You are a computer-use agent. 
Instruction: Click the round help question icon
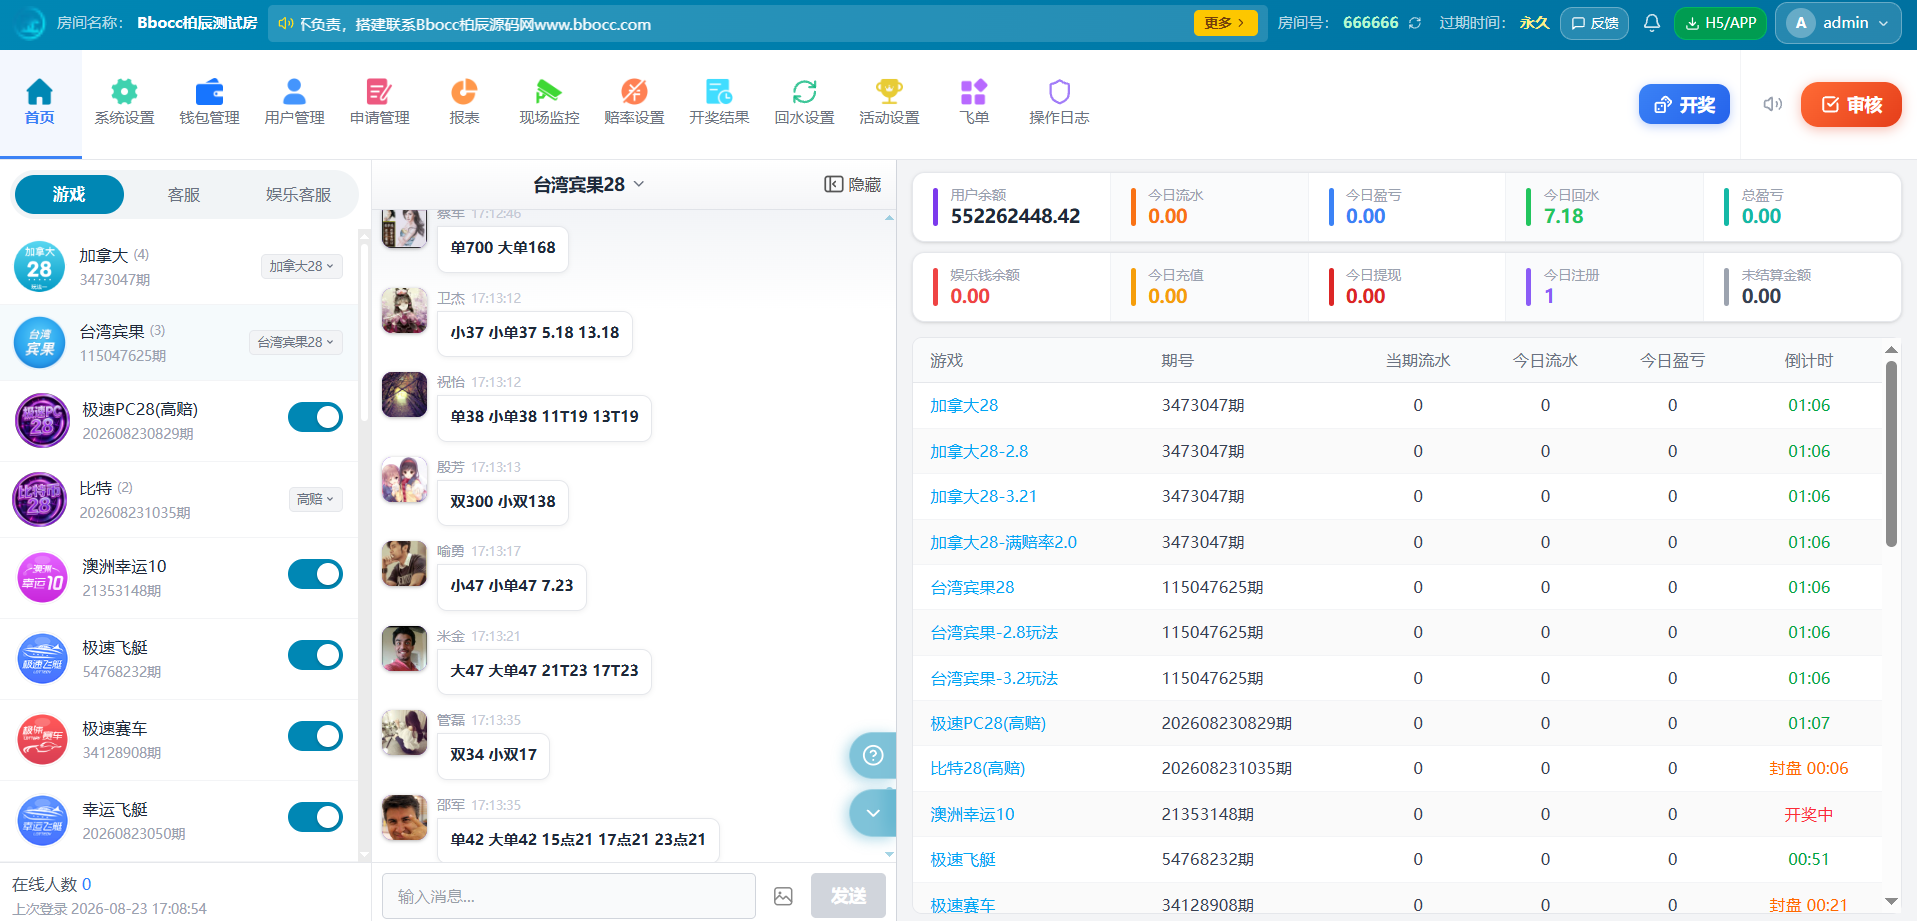[873, 755]
